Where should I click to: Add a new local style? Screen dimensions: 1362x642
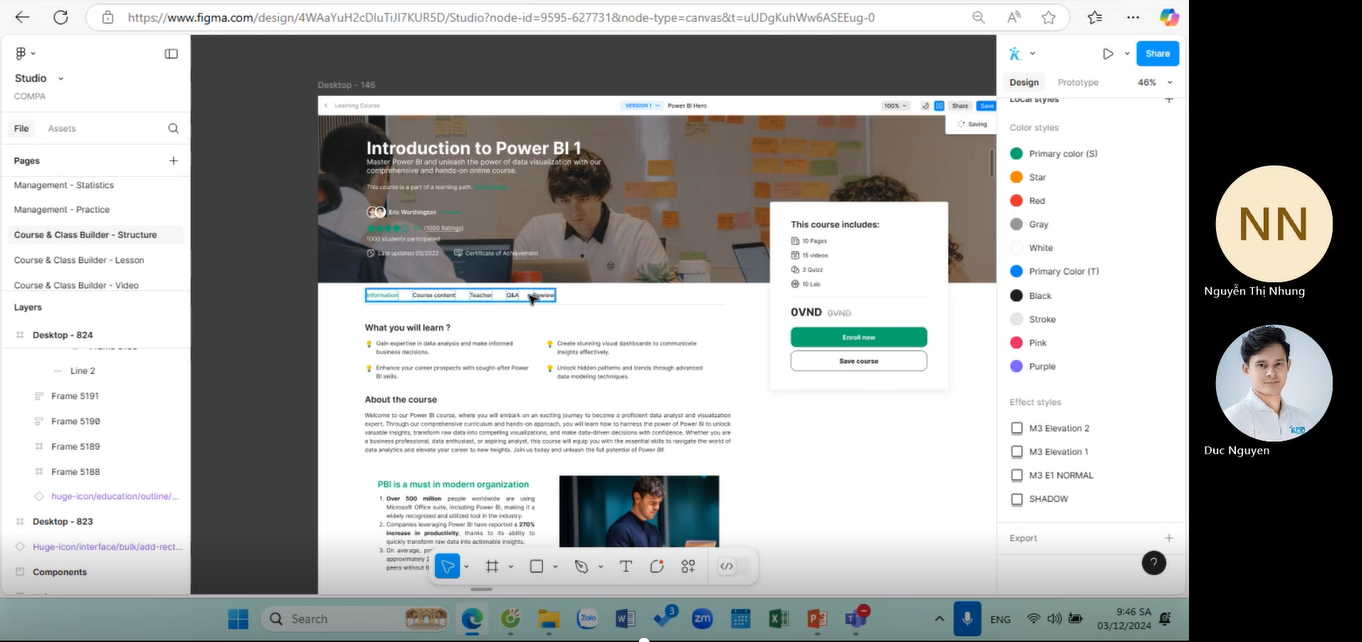point(1169,99)
